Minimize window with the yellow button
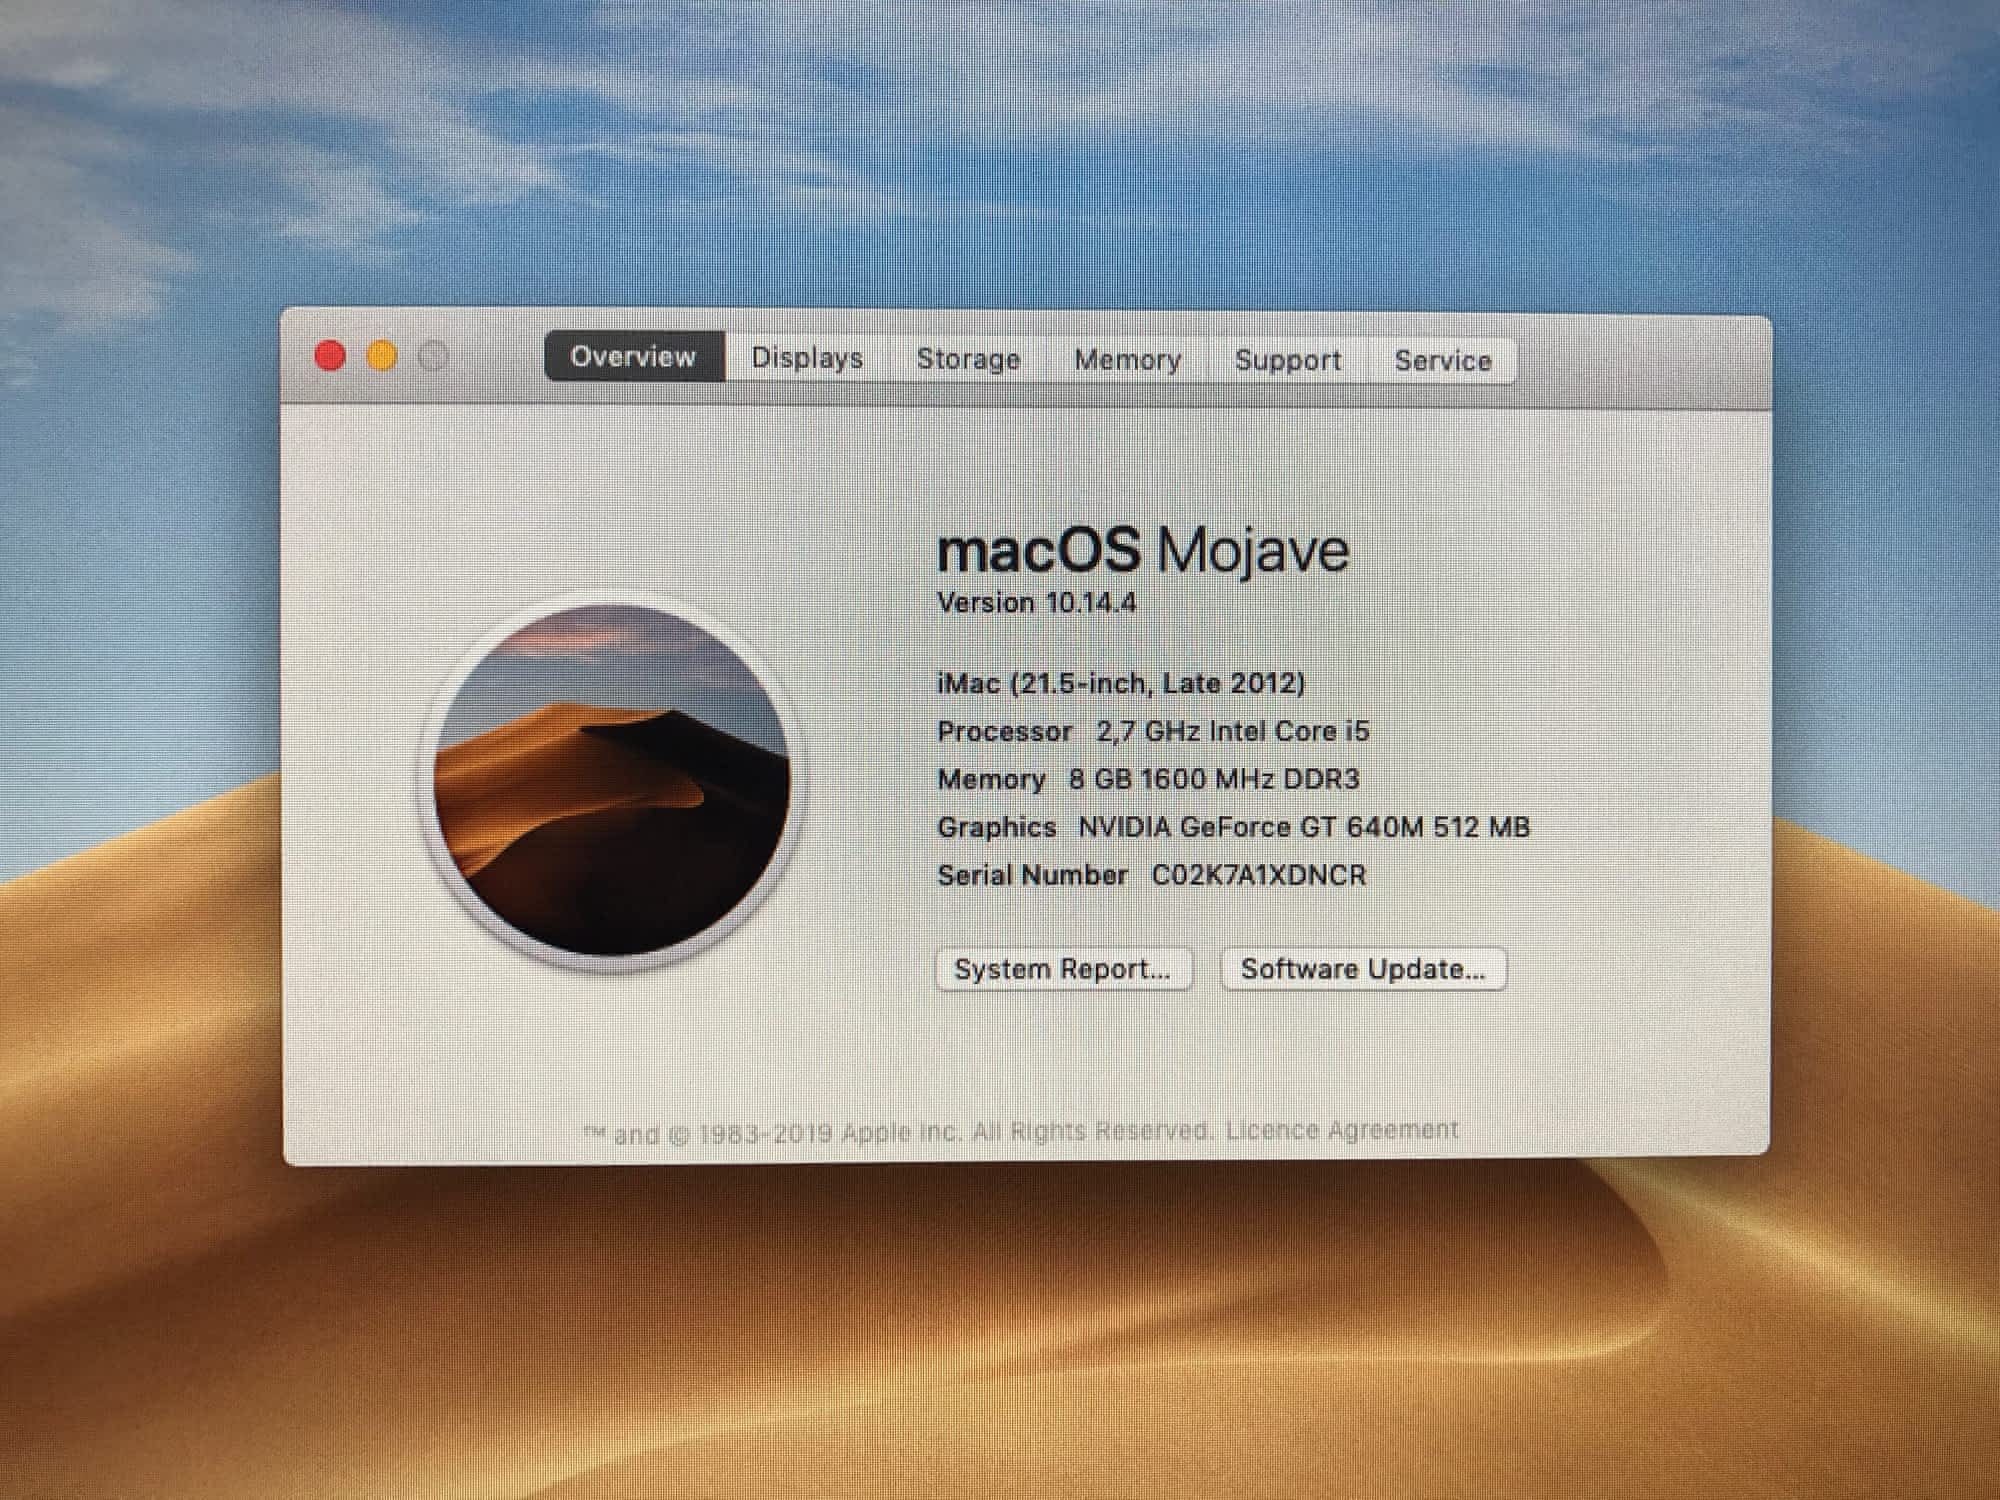Image resolution: width=2000 pixels, height=1500 pixels. 382,356
